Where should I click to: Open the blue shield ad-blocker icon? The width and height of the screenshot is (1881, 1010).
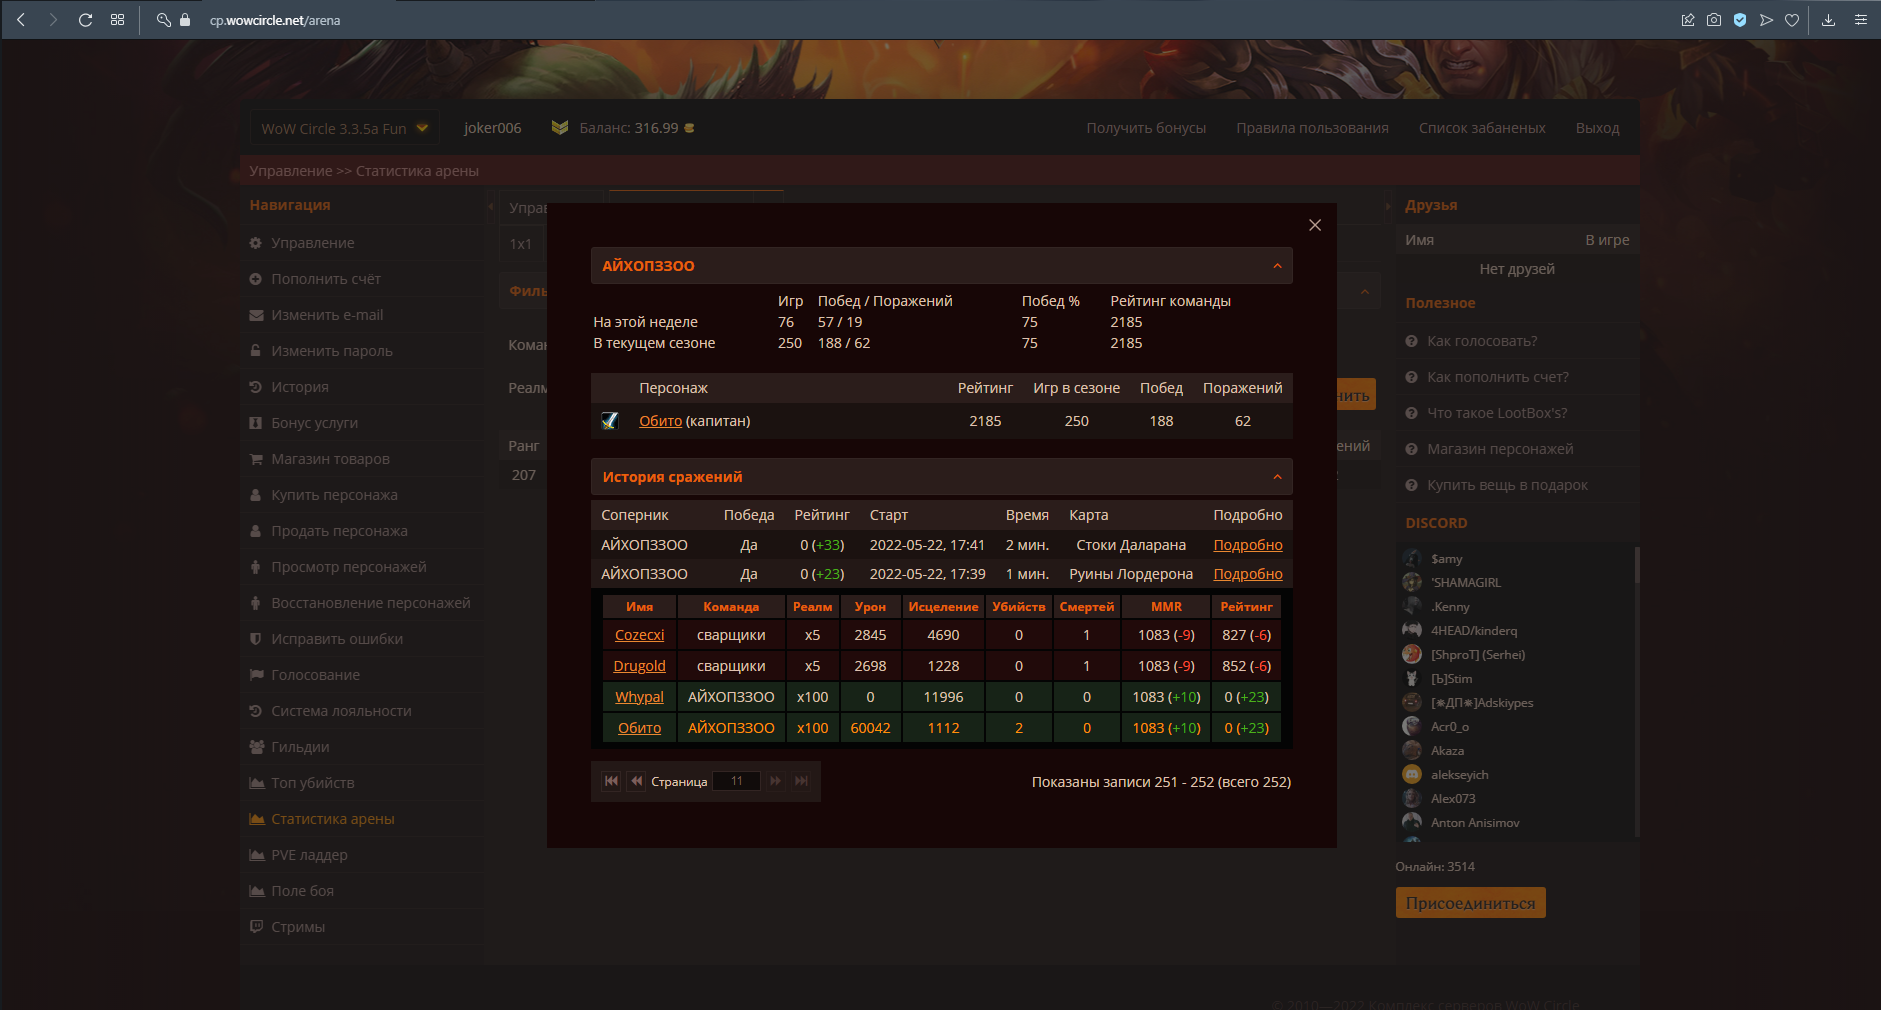pos(1740,20)
